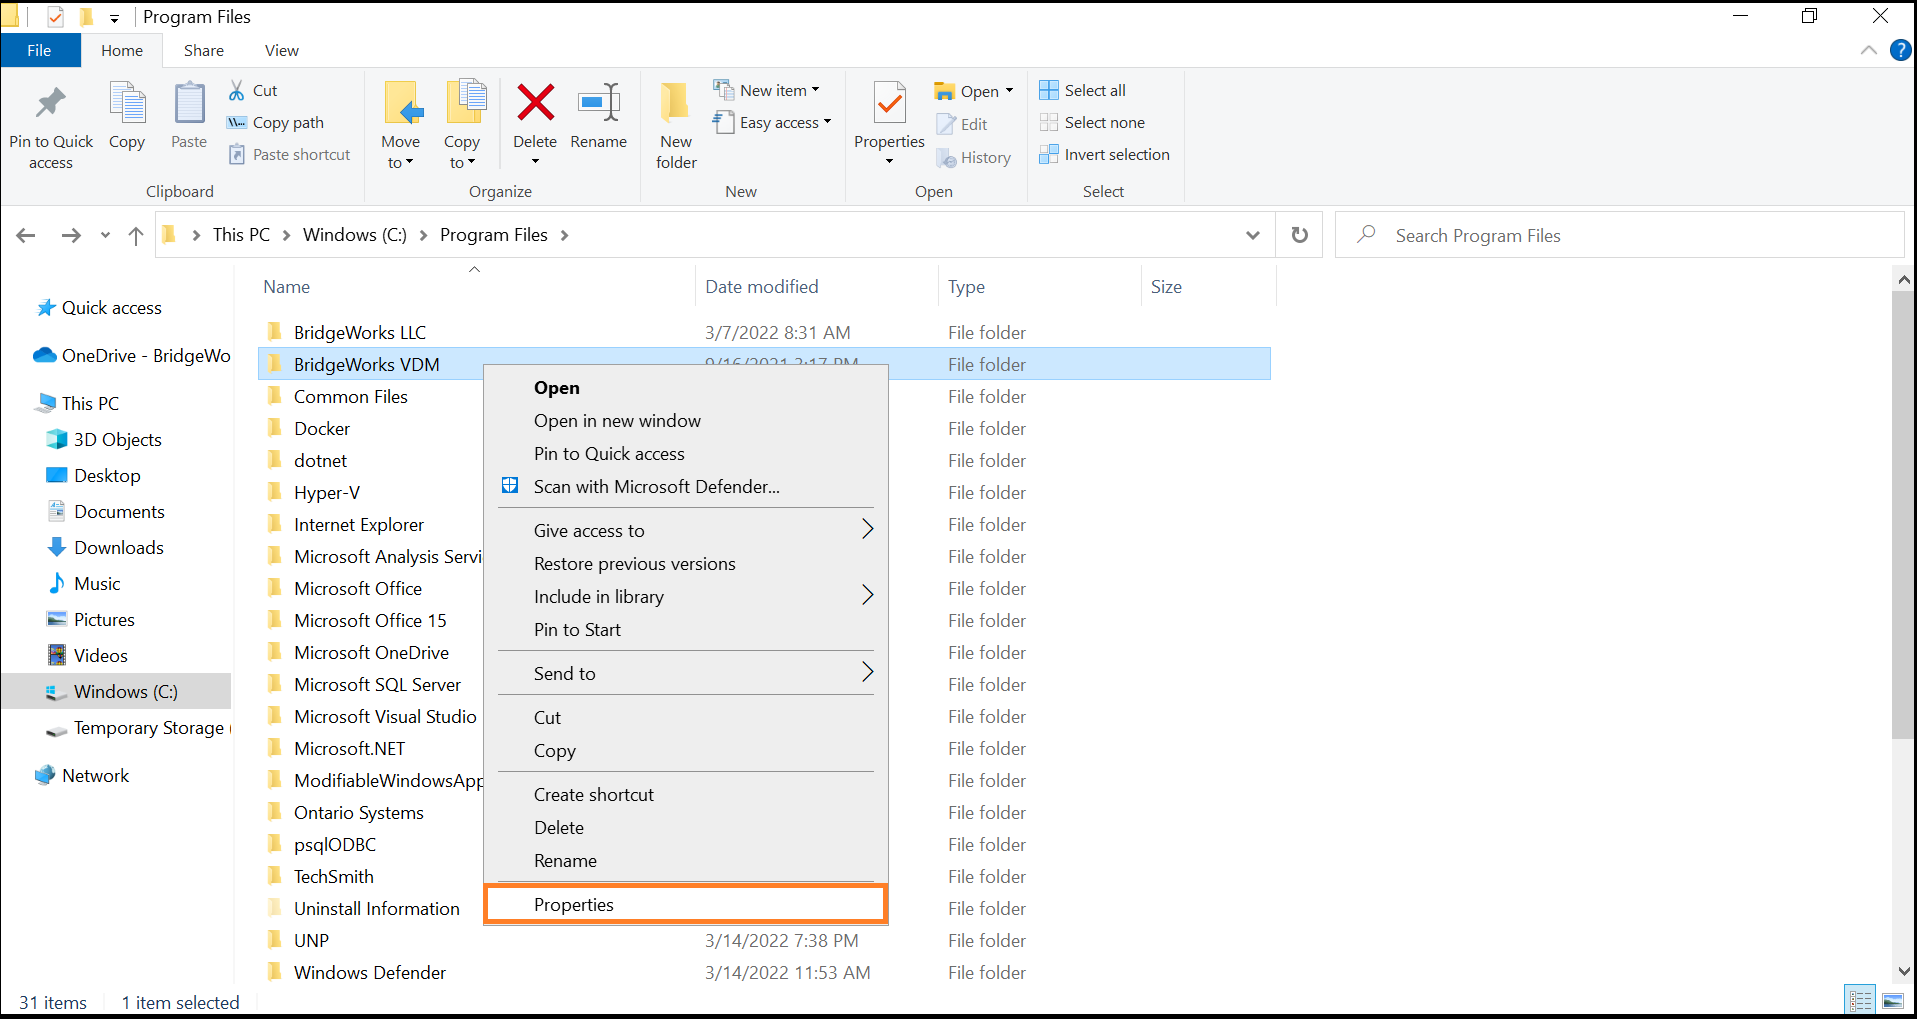Open recent locations dropdown arrow
The height and width of the screenshot is (1019, 1917).
(x=105, y=235)
